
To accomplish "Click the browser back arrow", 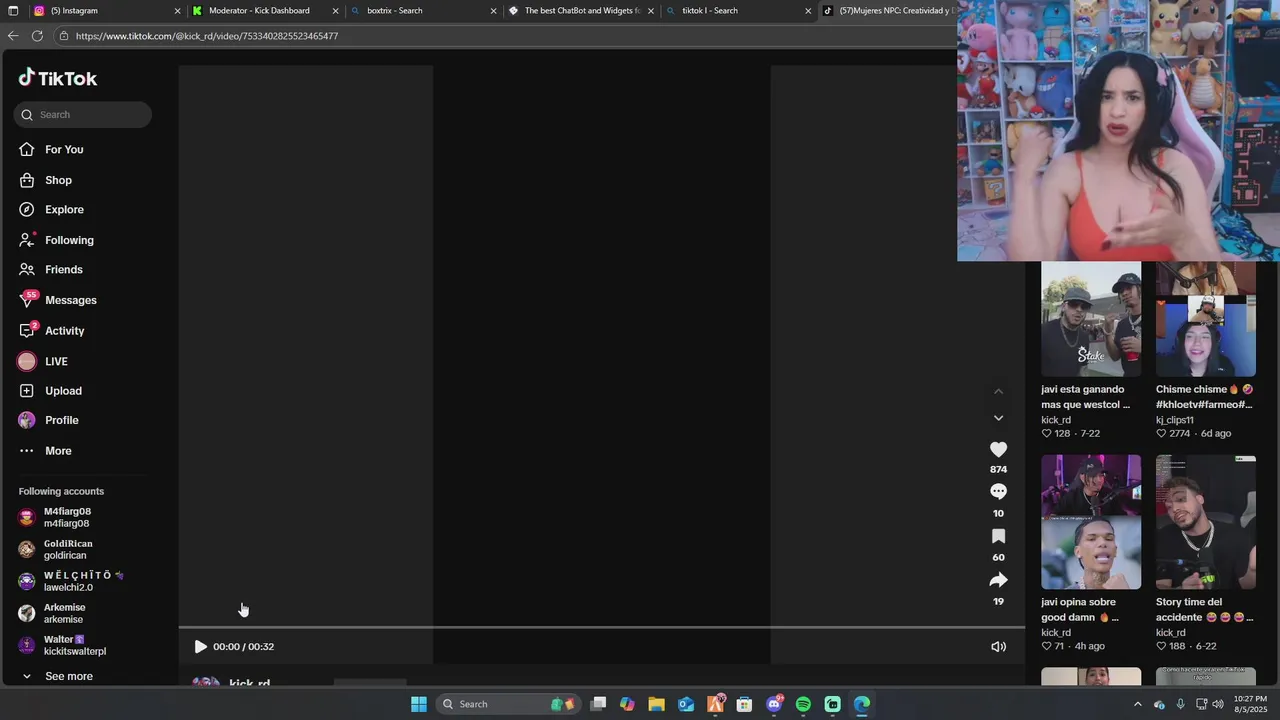I will pyautogui.click(x=13, y=36).
